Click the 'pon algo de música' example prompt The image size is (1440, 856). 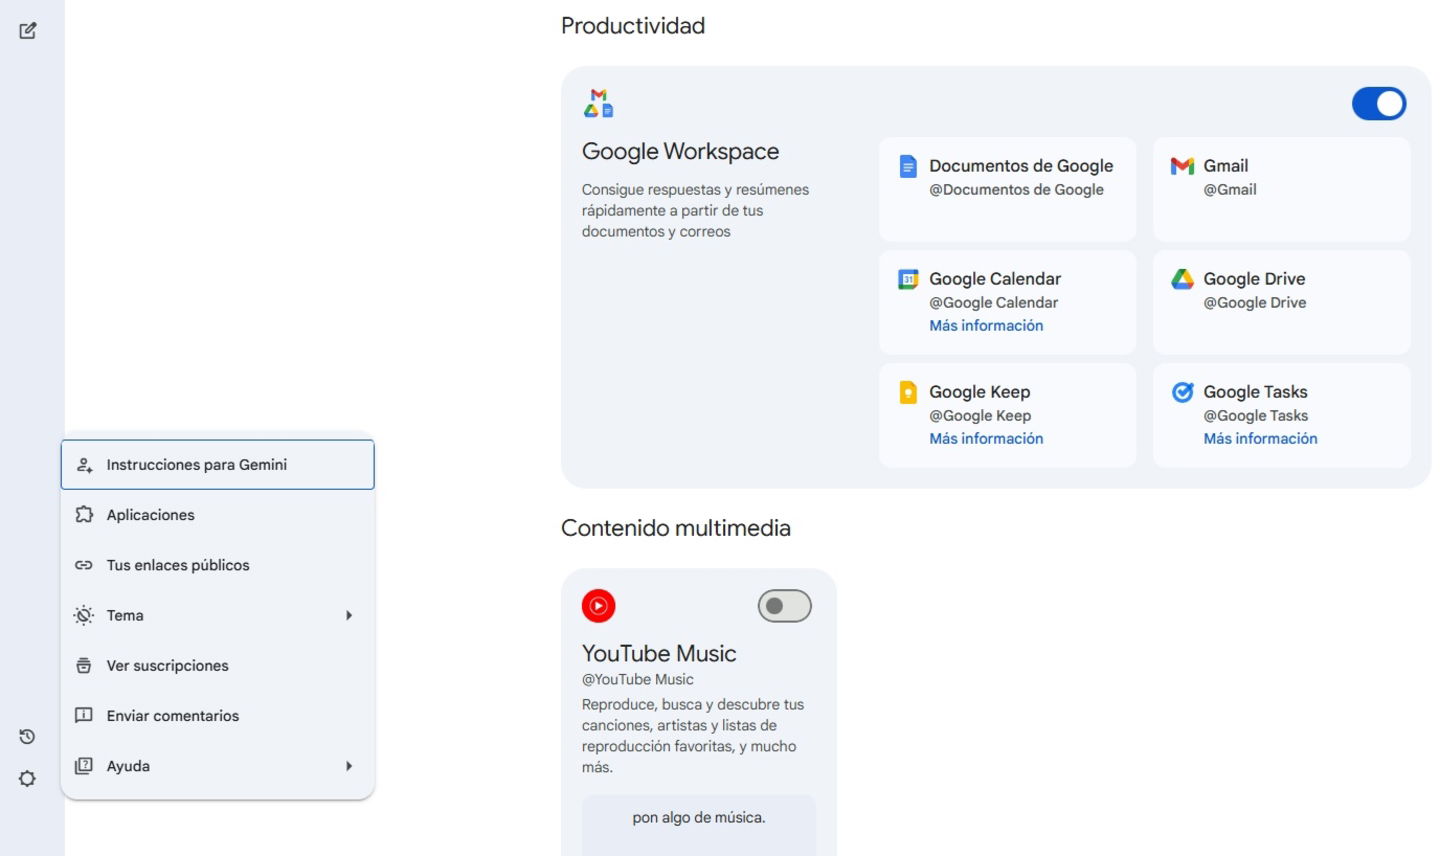pos(698,817)
